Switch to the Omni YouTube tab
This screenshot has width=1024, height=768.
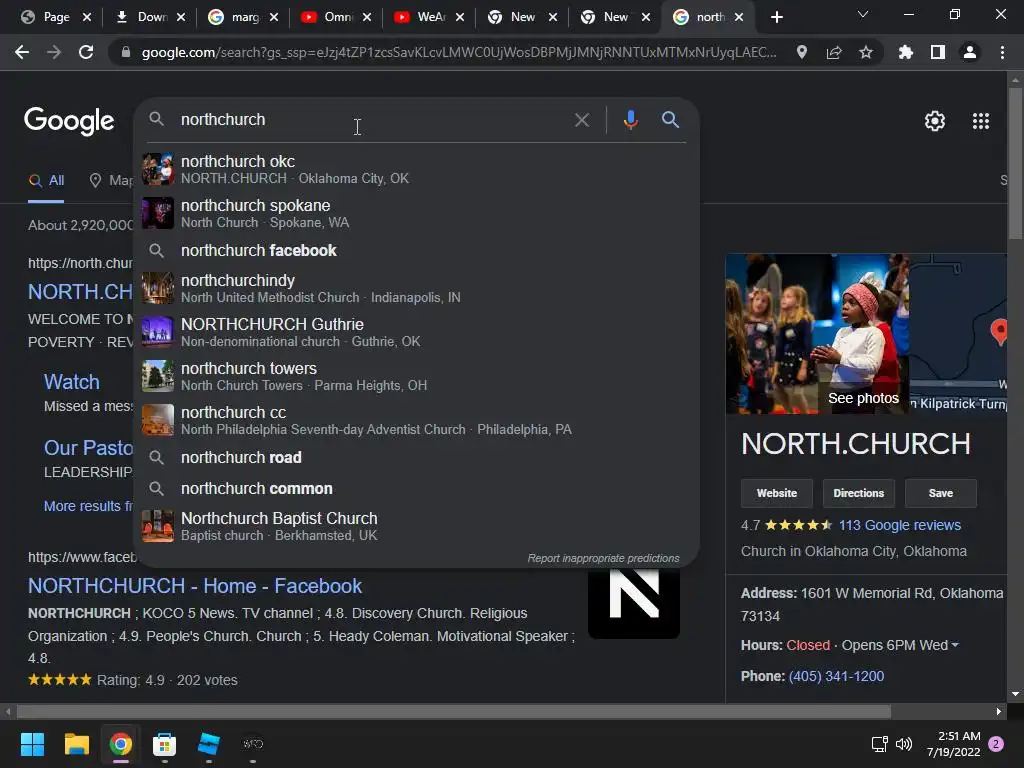click(337, 17)
